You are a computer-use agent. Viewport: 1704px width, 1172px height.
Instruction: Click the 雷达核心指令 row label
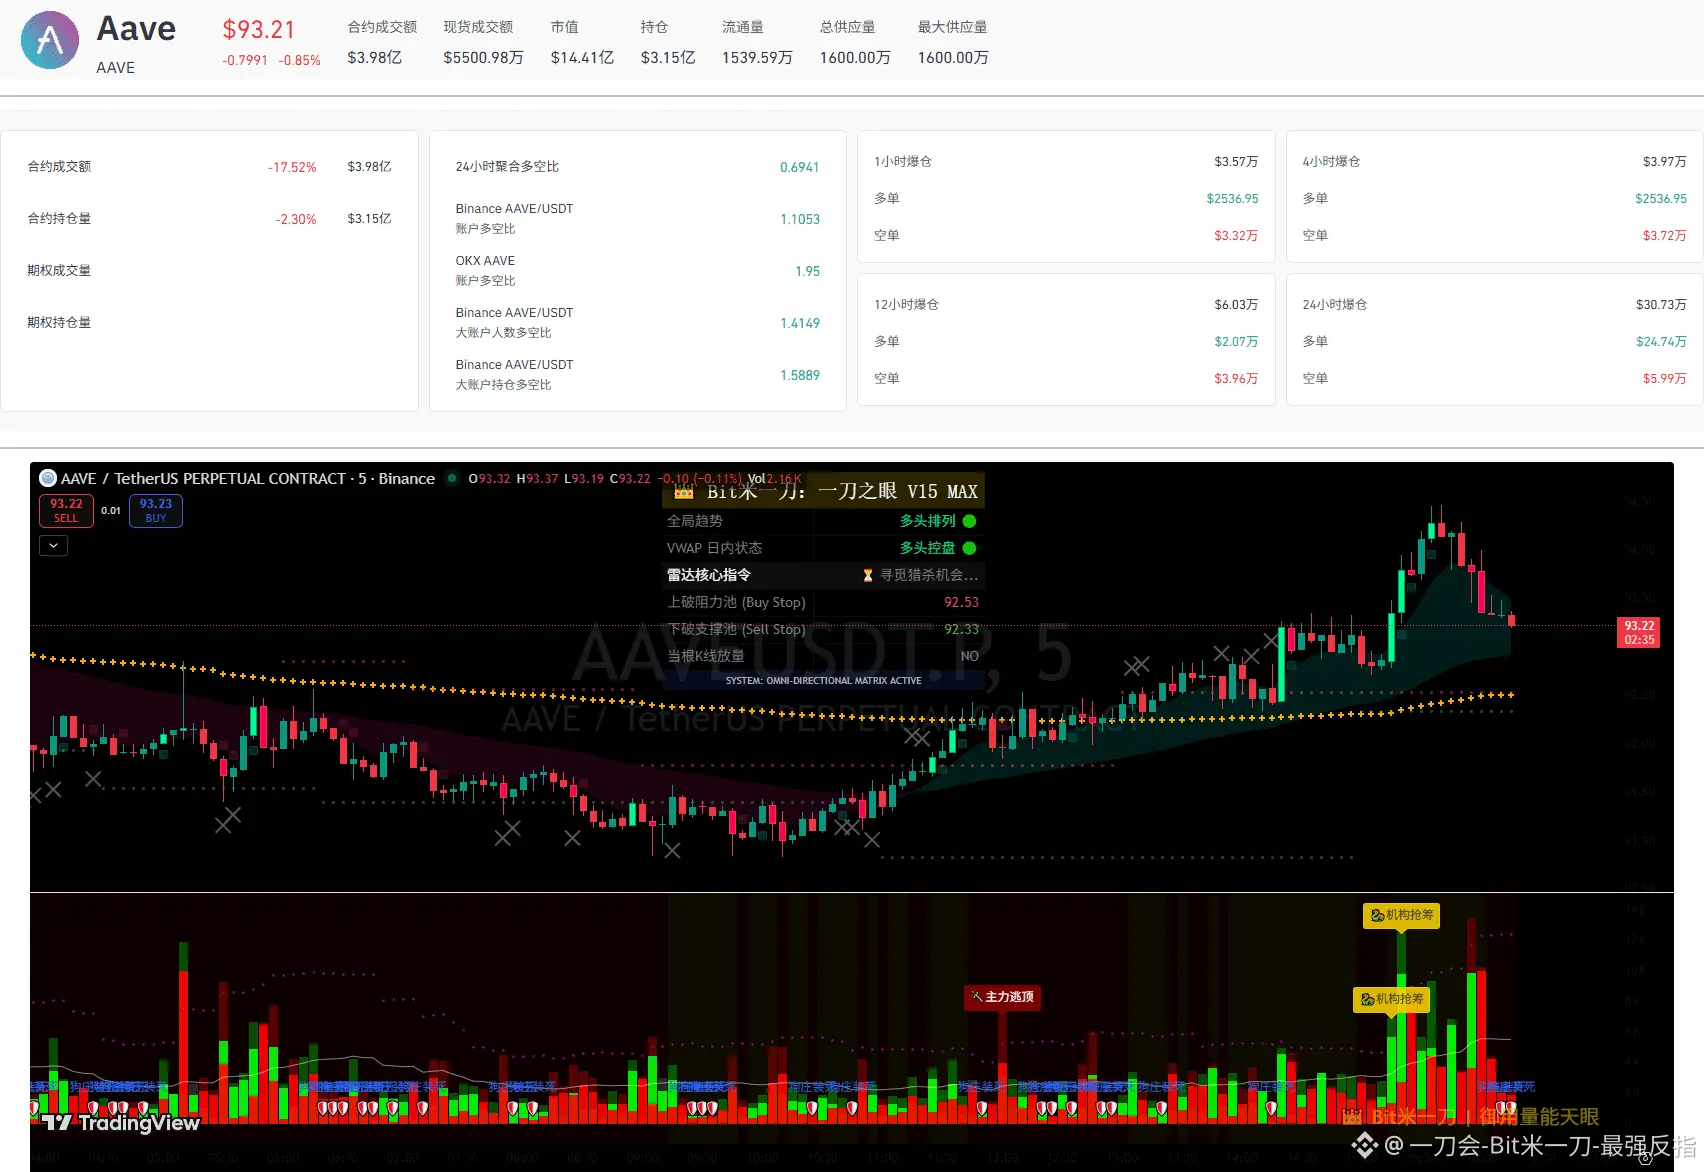pyautogui.click(x=709, y=575)
